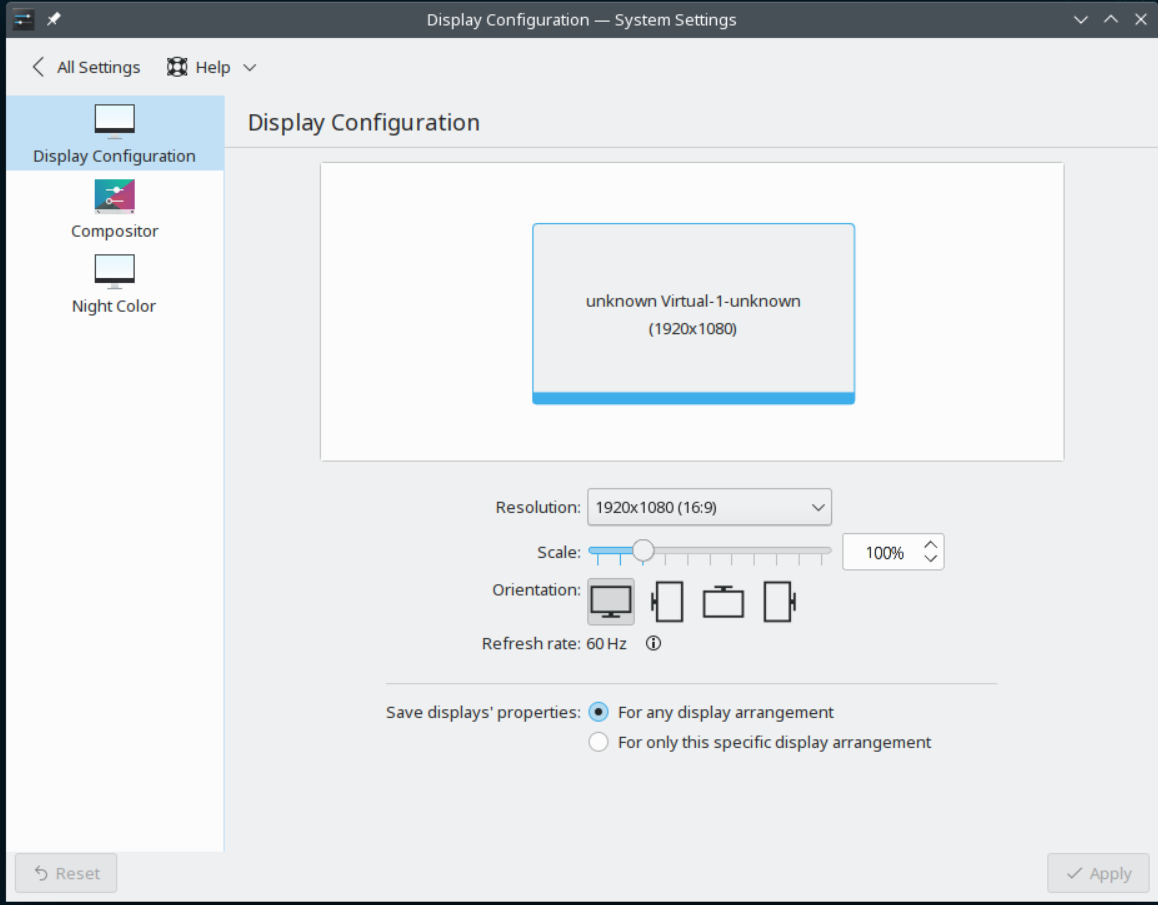Click the Scale slider handle
The width and height of the screenshot is (1158, 905).
coord(643,550)
